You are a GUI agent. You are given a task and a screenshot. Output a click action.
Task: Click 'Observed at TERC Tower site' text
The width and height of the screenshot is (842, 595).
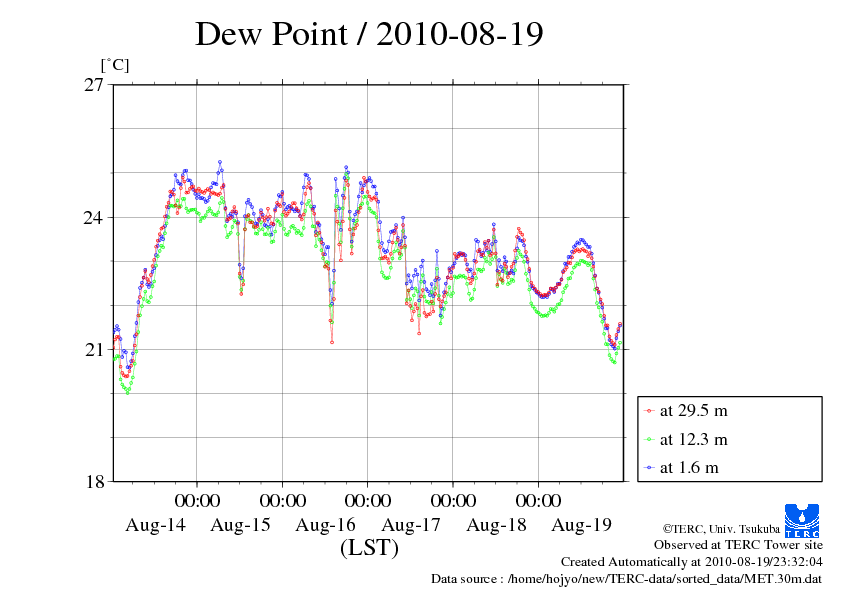(x=738, y=545)
